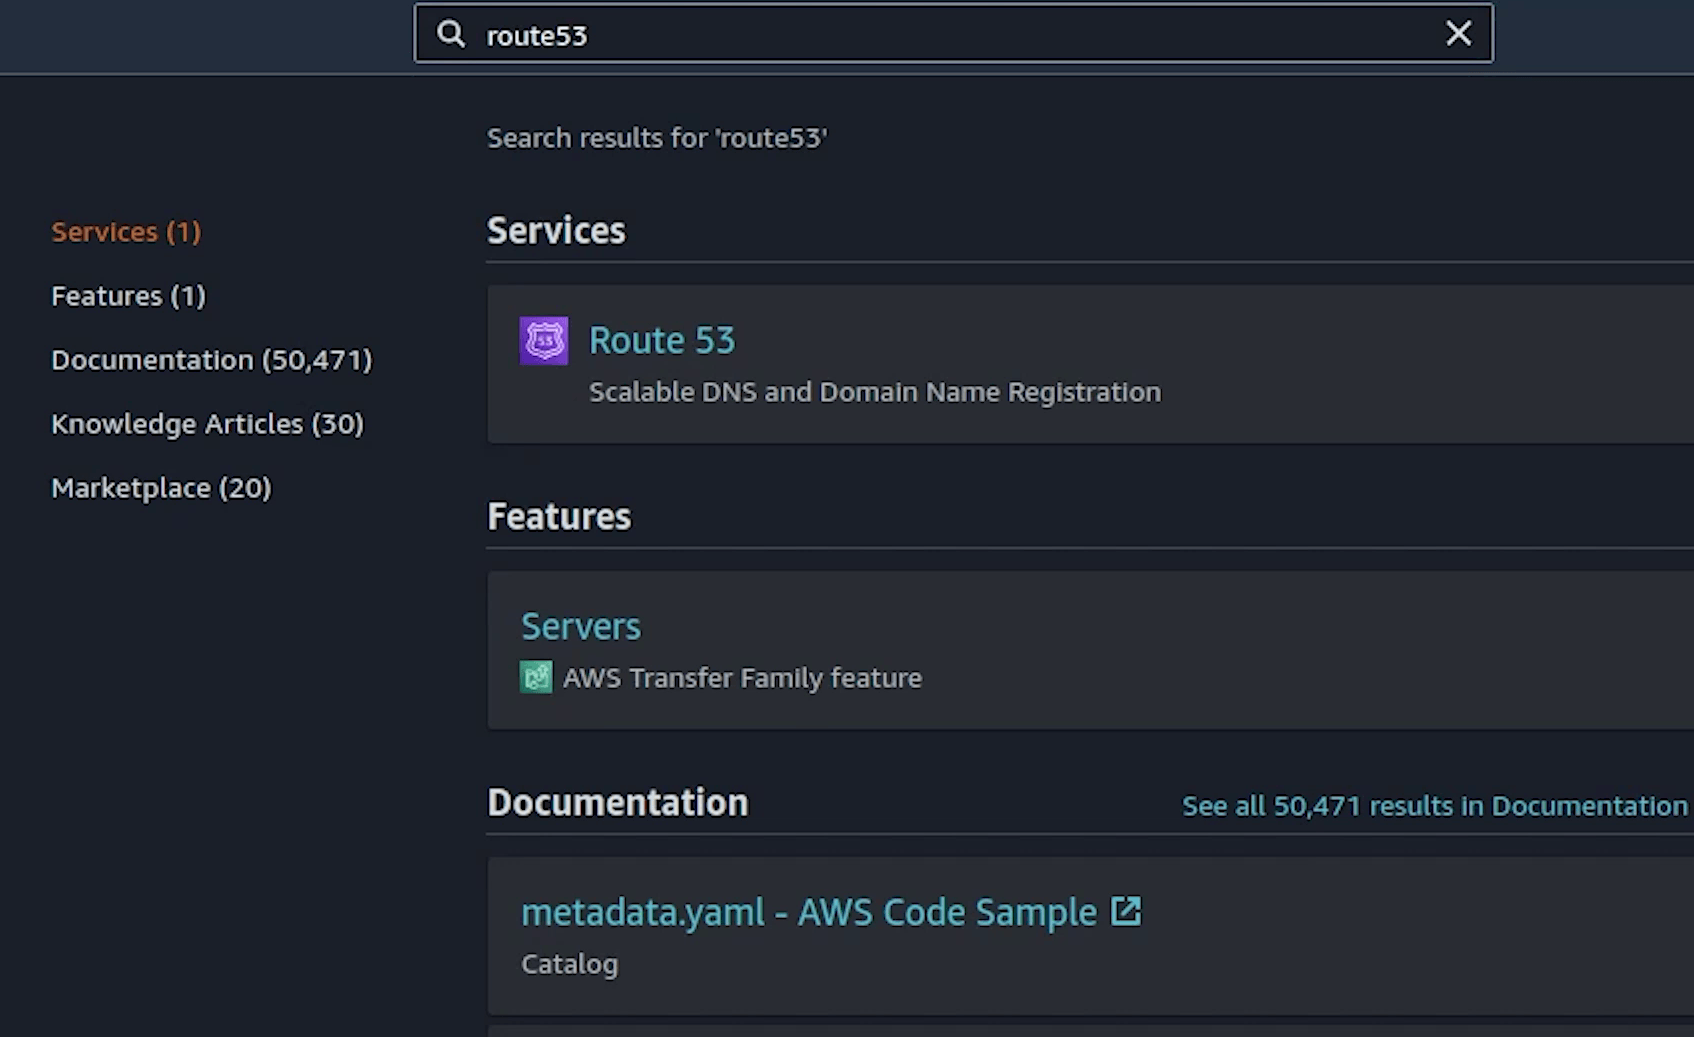Filter results by Marketplace (20)
Screen dimensions: 1694x1037
click(x=161, y=488)
